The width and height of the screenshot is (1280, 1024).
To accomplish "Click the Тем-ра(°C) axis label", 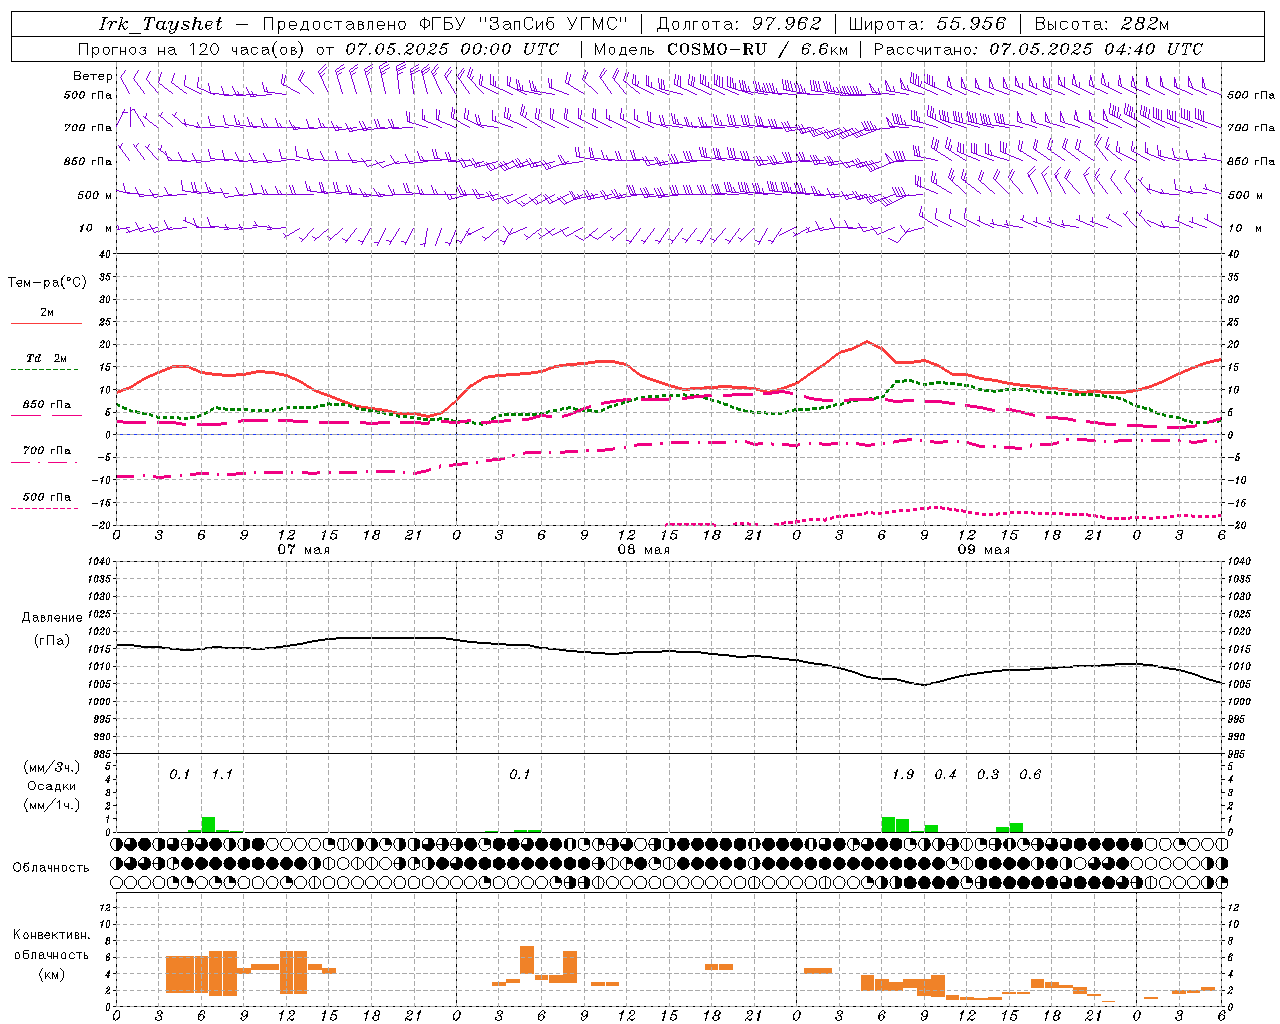I will [47, 283].
